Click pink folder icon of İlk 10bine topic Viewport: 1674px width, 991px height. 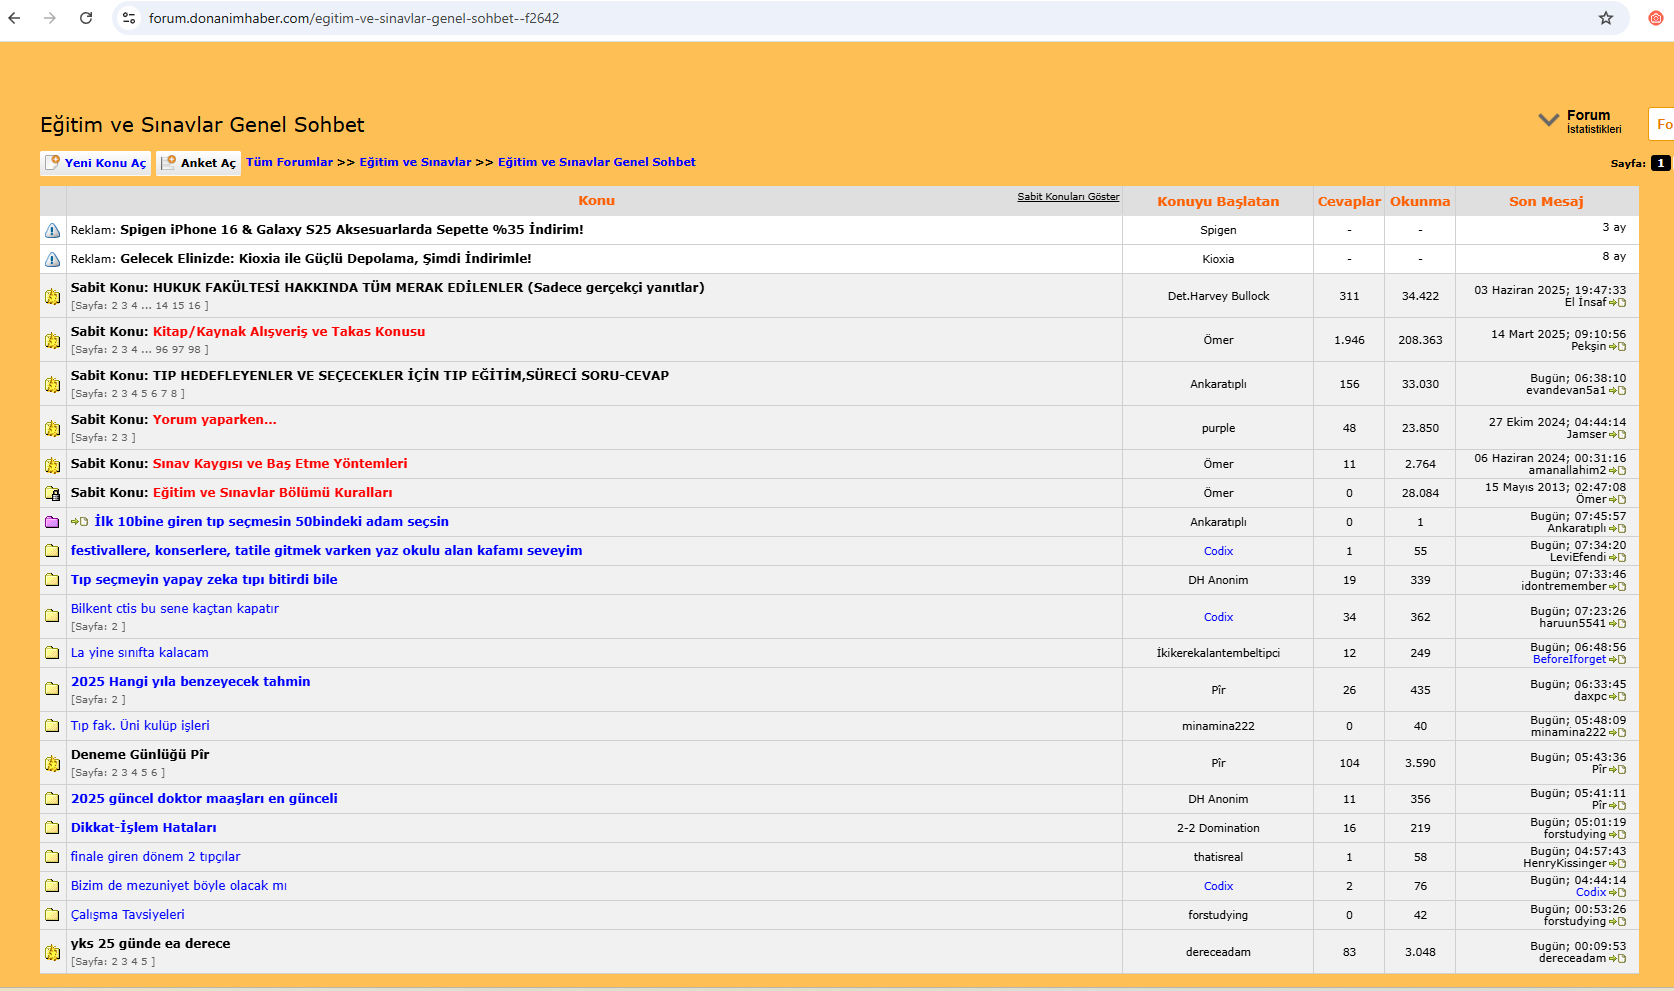[x=52, y=522]
